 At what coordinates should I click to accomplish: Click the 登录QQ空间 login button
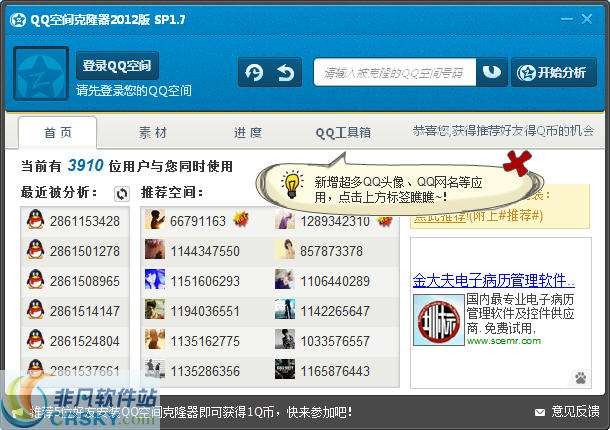tap(117, 66)
